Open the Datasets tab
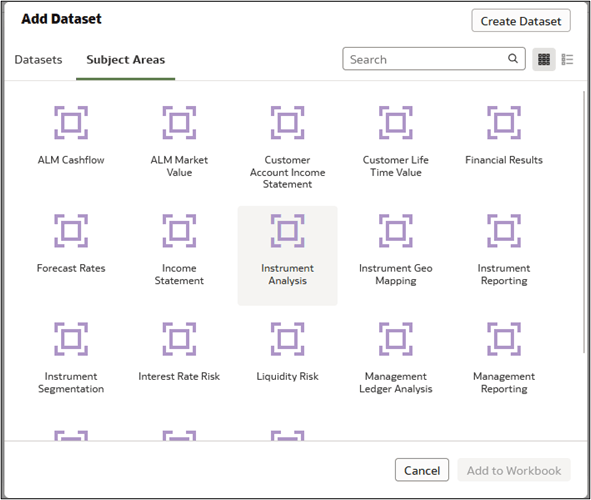 tap(38, 60)
